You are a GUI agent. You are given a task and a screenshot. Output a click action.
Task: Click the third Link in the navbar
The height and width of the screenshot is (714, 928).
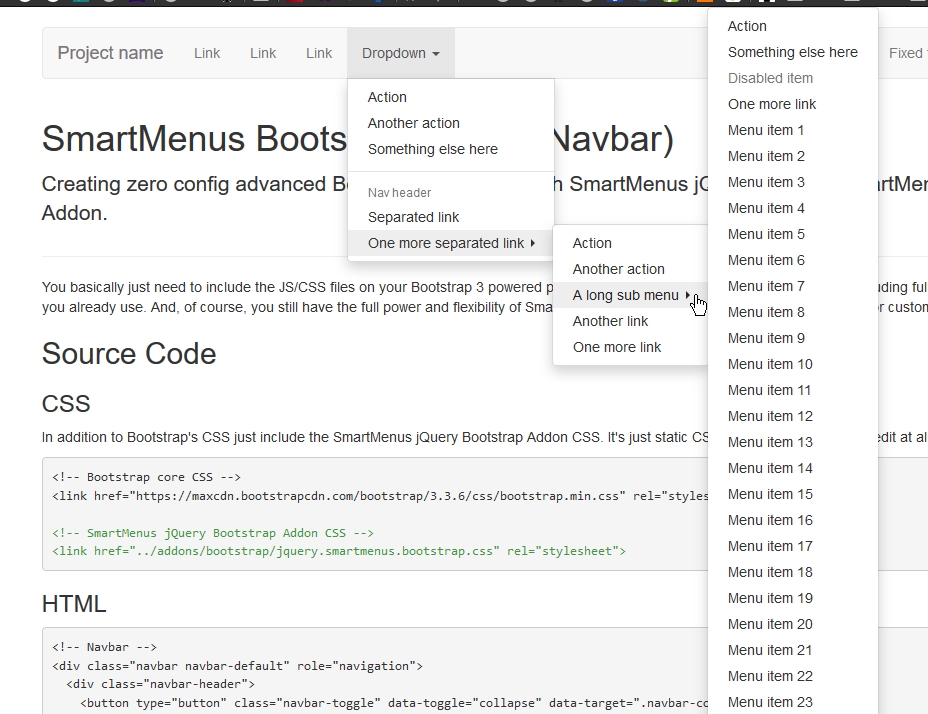click(319, 53)
